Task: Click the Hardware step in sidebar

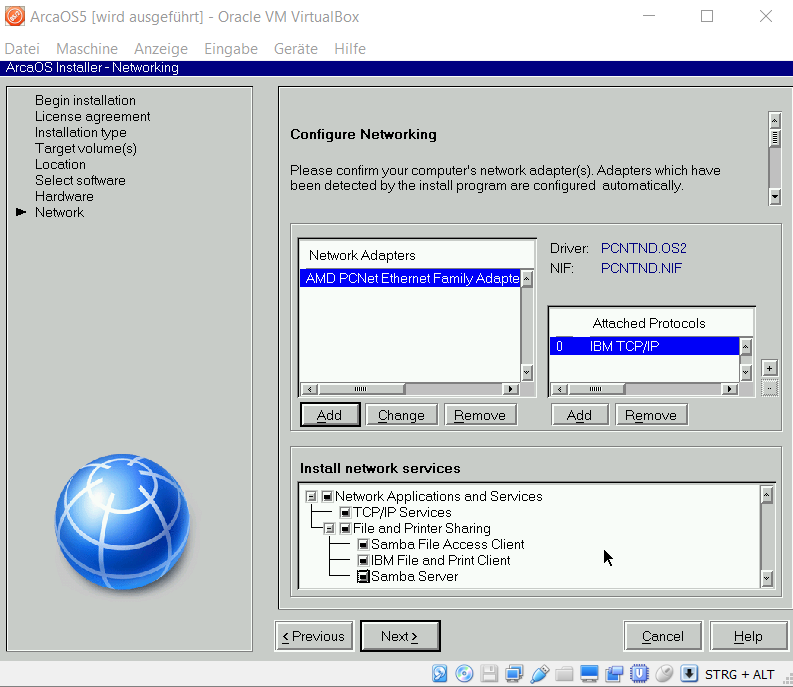Action: (64, 196)
